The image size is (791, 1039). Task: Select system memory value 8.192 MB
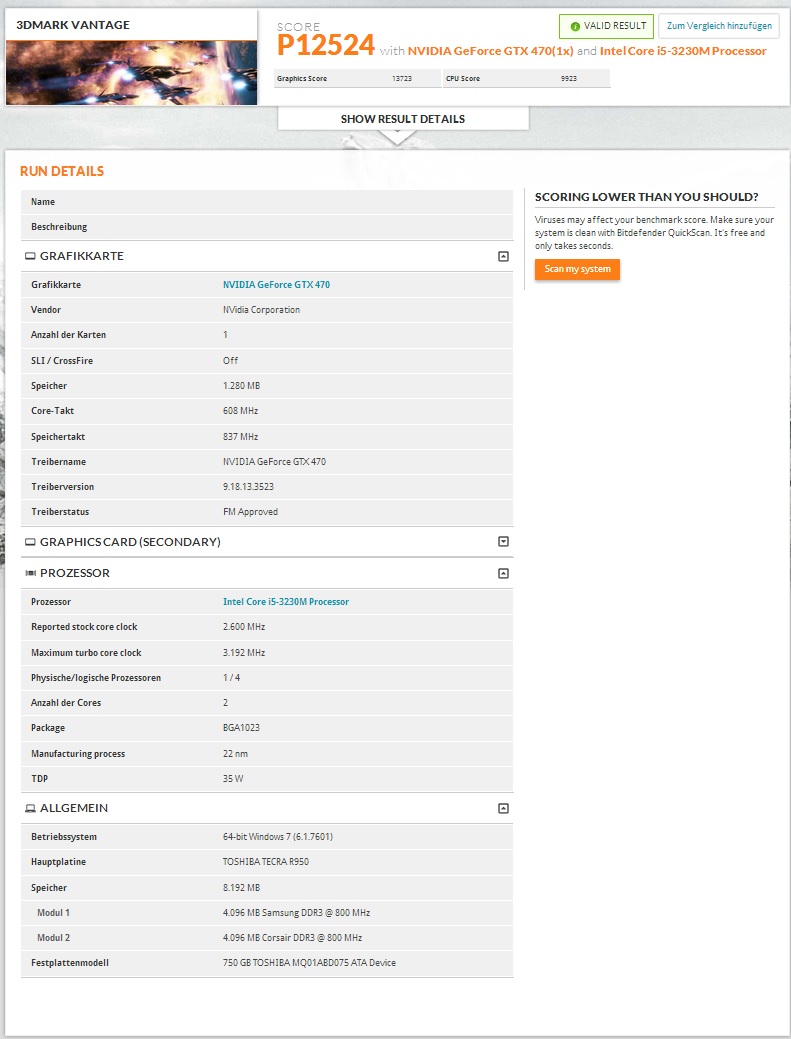(241, 888)
